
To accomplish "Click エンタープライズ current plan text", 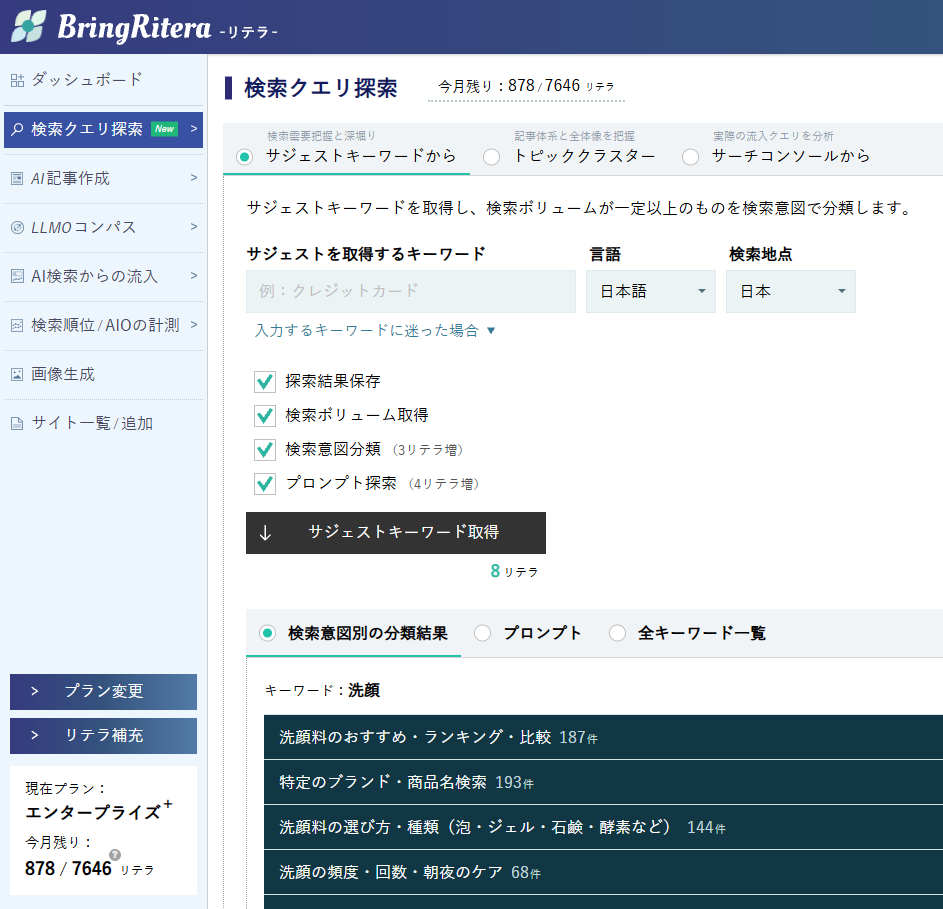I will tap(99, 812).
